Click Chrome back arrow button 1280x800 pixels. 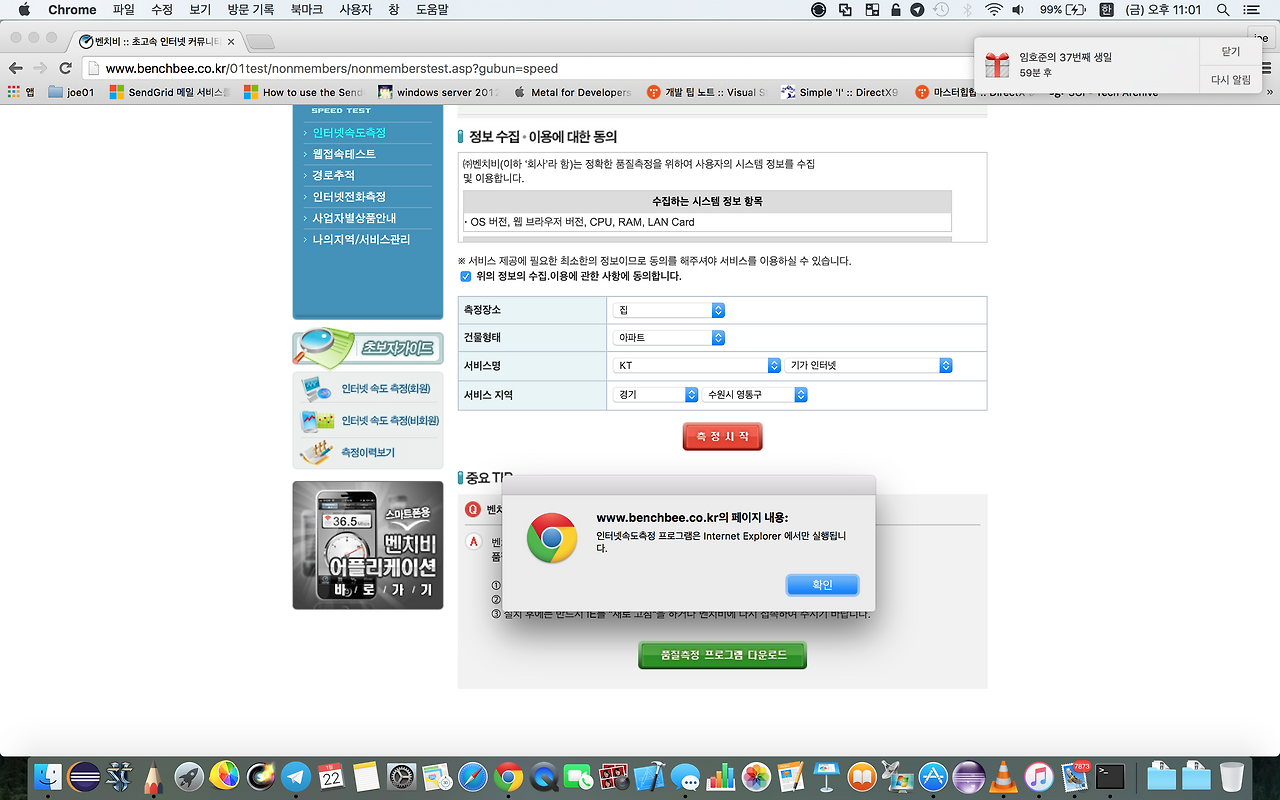pyautogui.click(x=15, y=68)
